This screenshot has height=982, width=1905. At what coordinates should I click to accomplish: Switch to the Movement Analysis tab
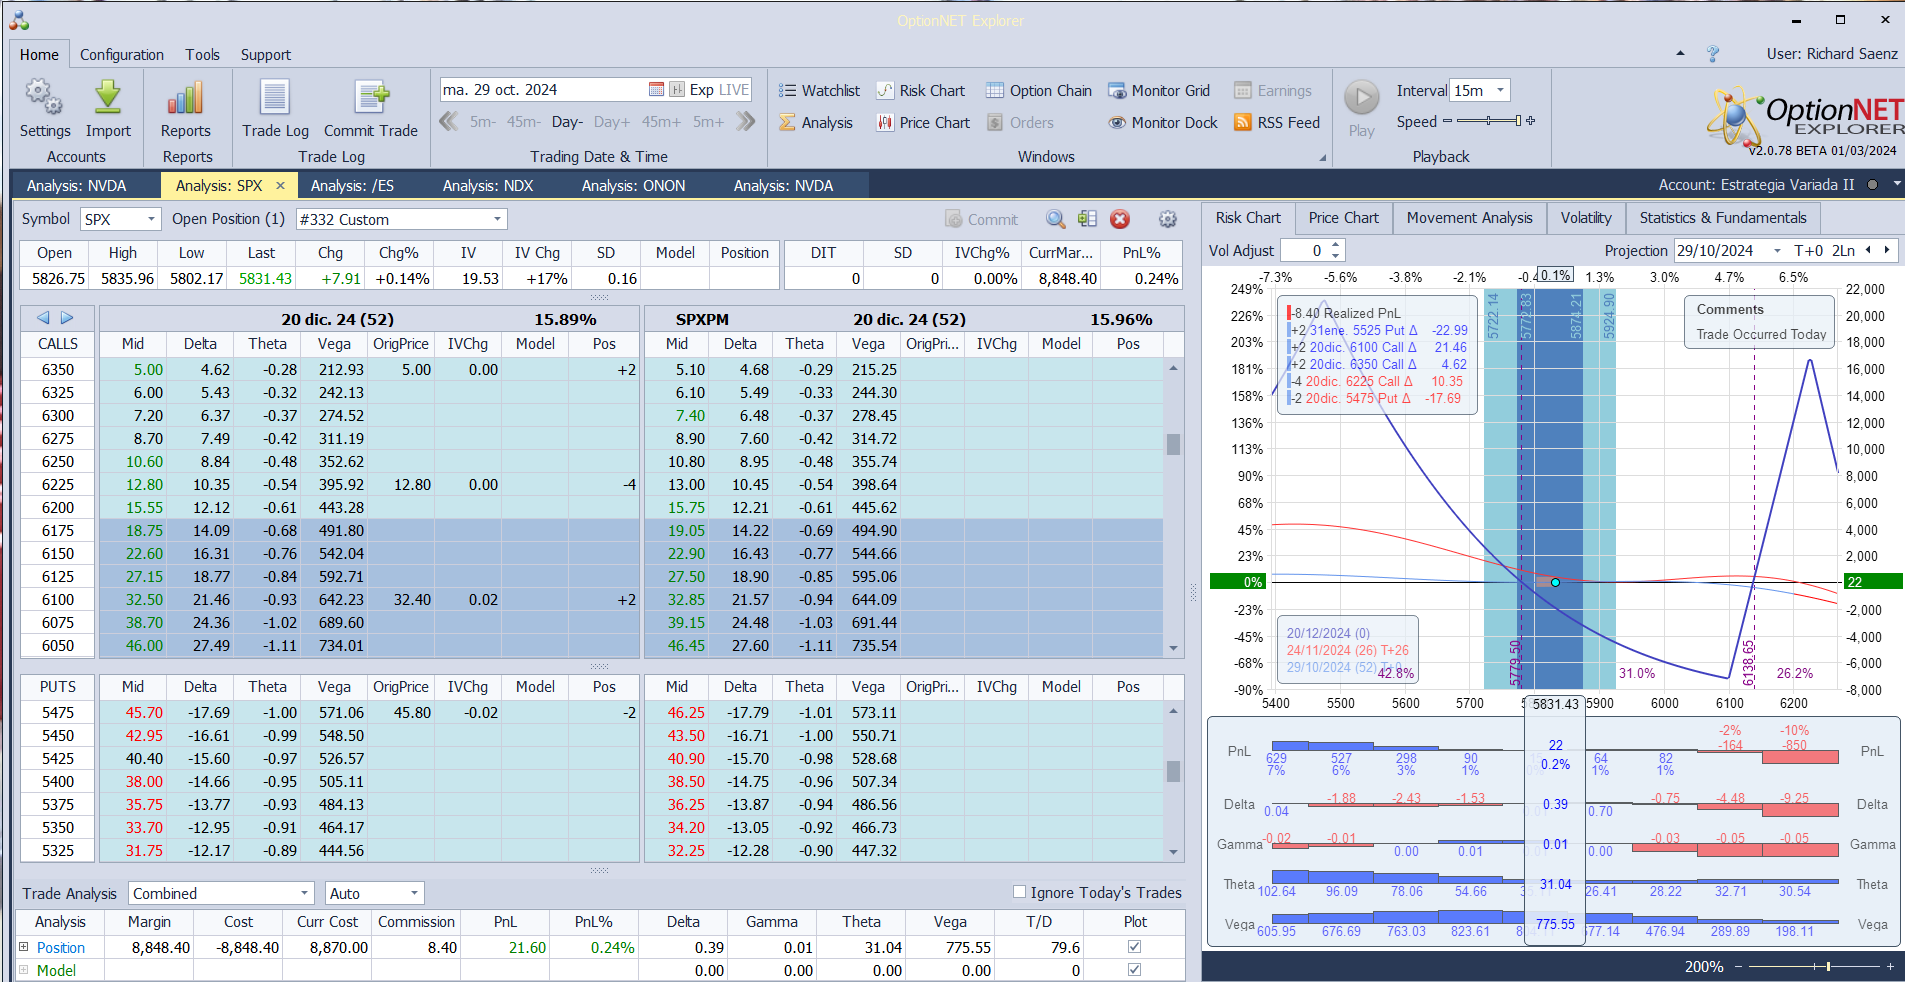coord(1469,218)
